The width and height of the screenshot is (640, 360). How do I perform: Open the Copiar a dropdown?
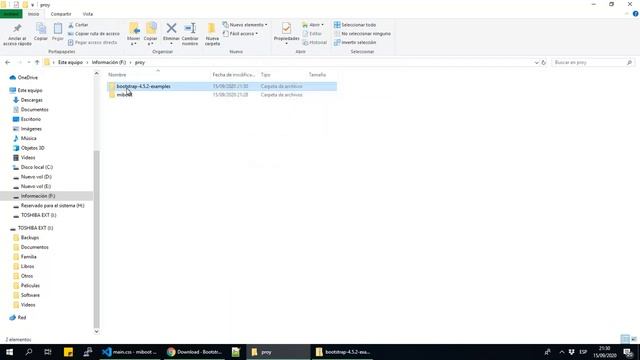click(151, 34)
